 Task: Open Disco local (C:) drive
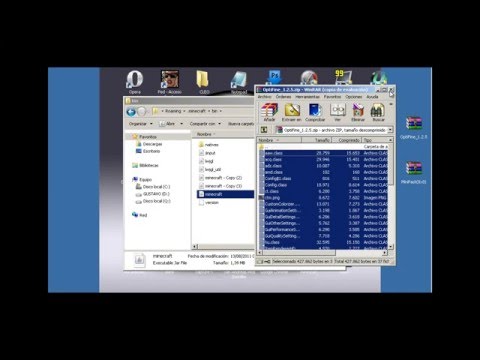153,187
